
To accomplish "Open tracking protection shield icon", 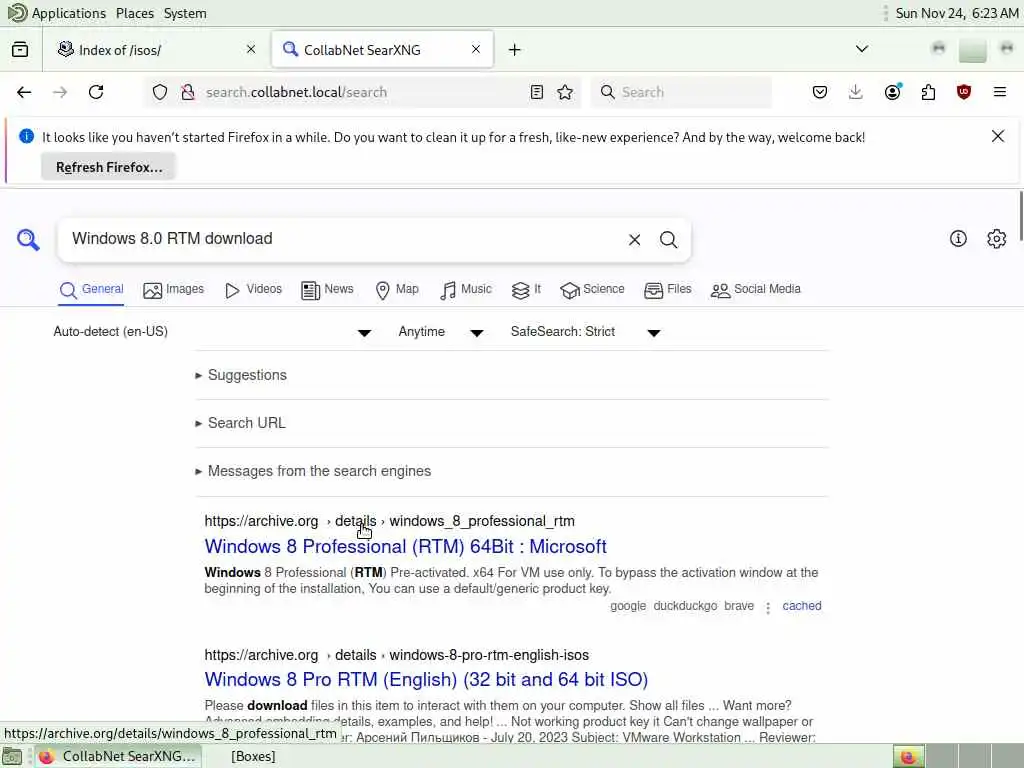I will coord(160,92).
